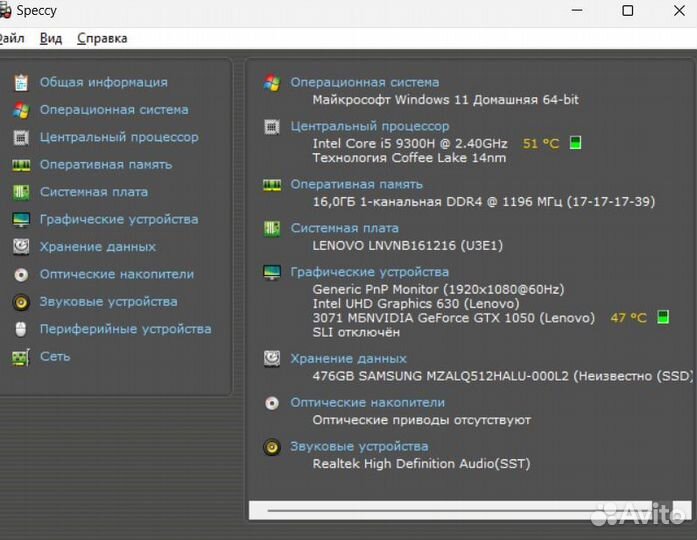
Task: Open Оперативная память heading link in summary
Action: (x=357, y=184)
